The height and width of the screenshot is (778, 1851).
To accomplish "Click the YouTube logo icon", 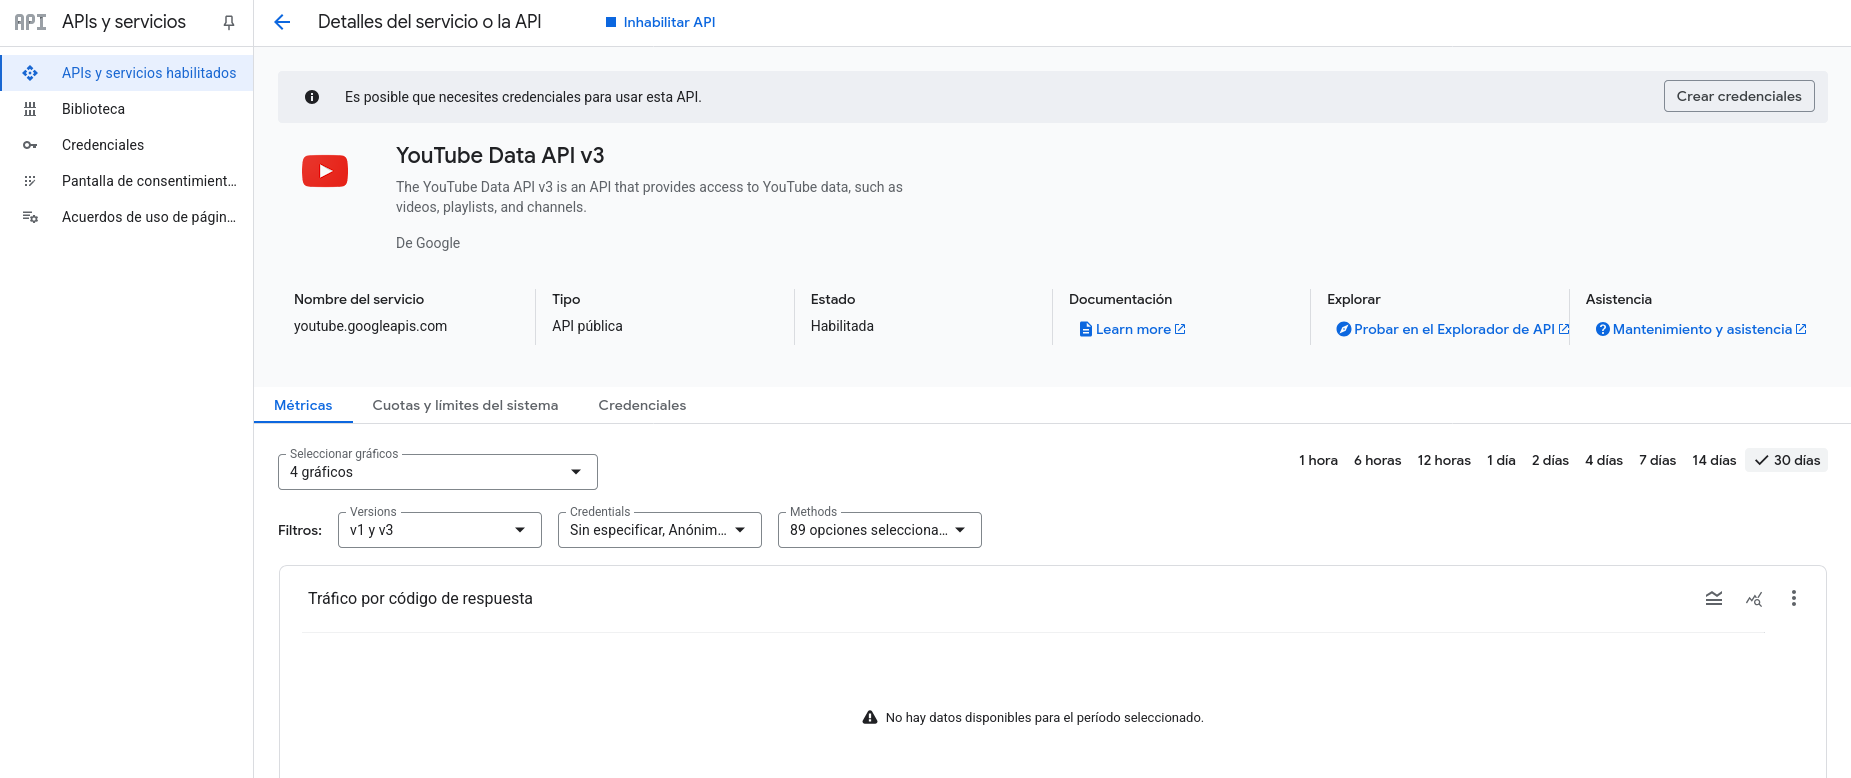I will click(325, 171).
